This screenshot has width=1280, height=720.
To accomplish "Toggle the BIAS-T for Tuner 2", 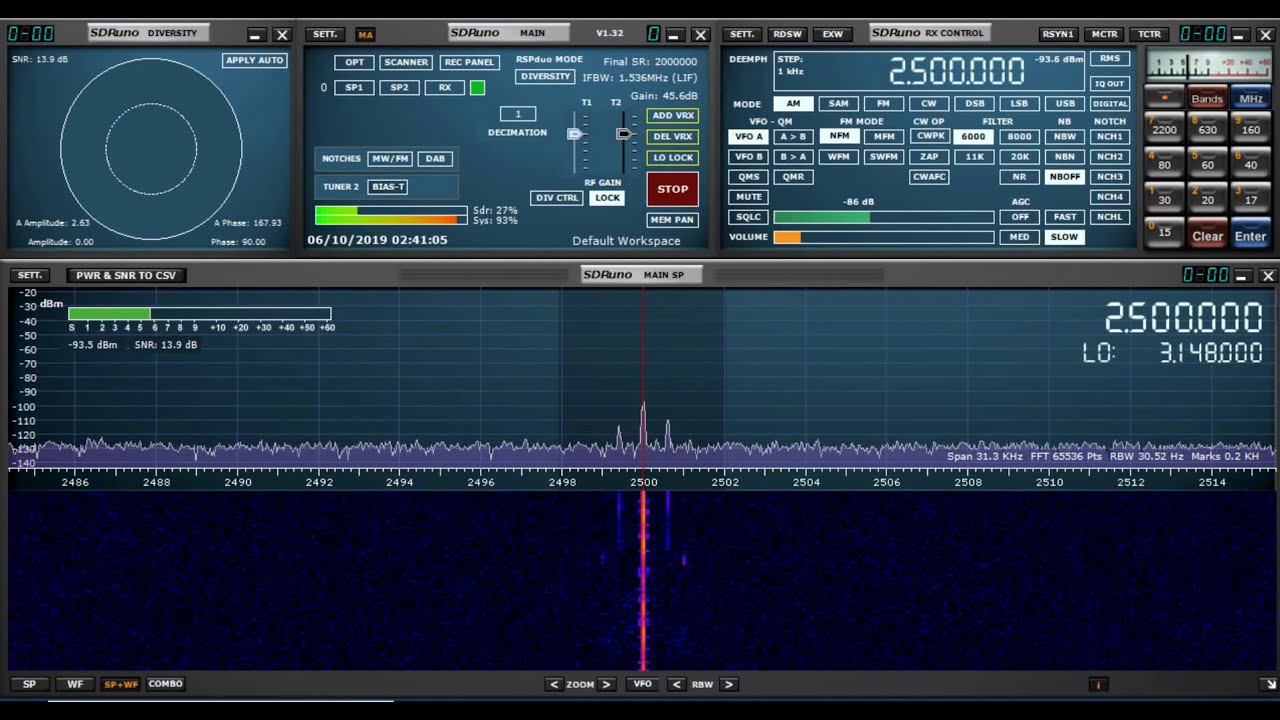I will point(388,187).
